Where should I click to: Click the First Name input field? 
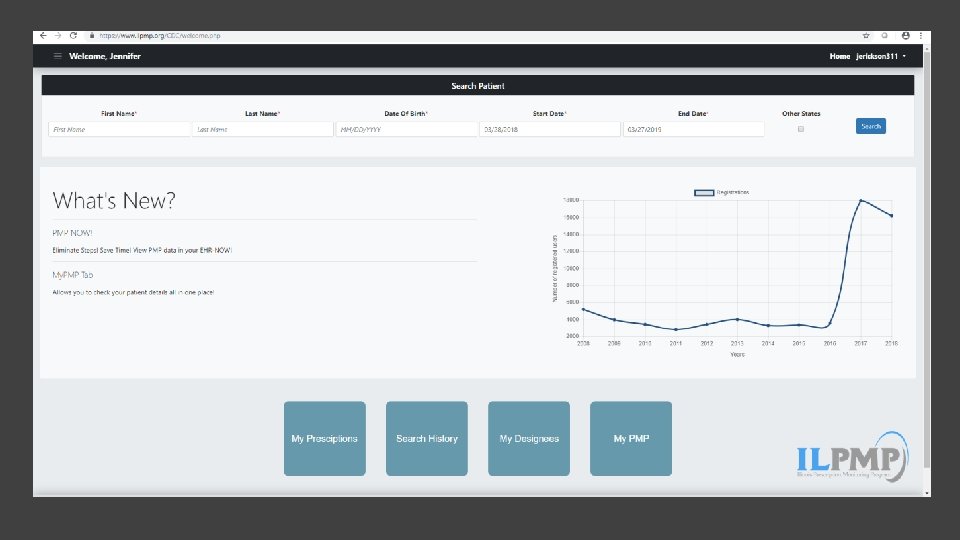tap(119, 129)
